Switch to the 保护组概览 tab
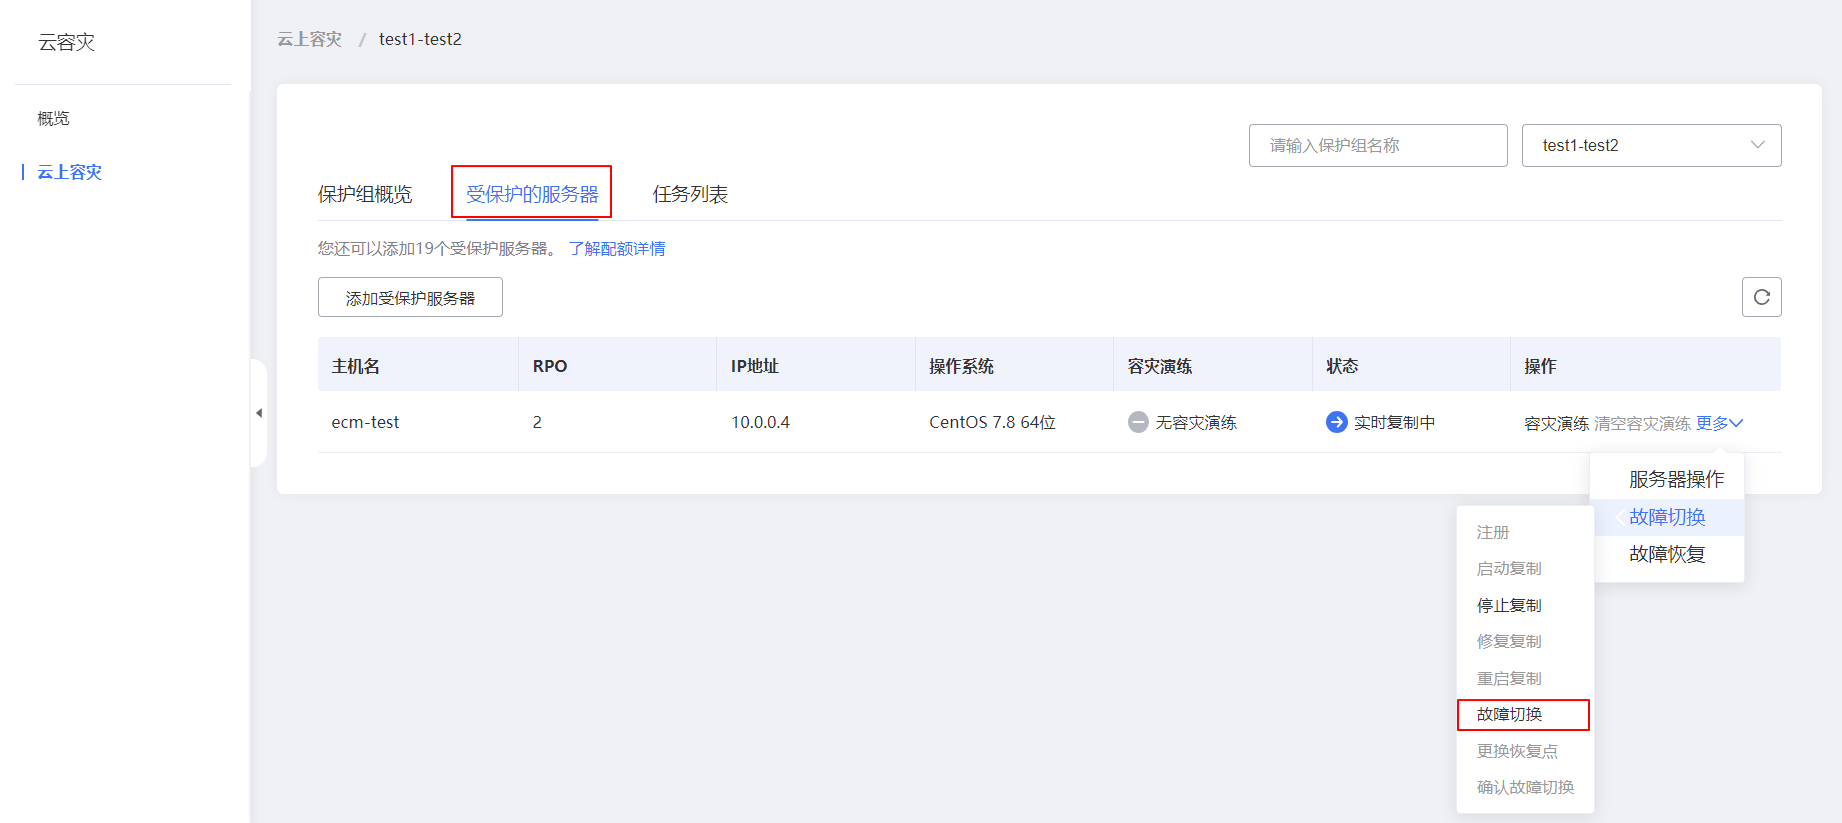 (x=365, y=194)
